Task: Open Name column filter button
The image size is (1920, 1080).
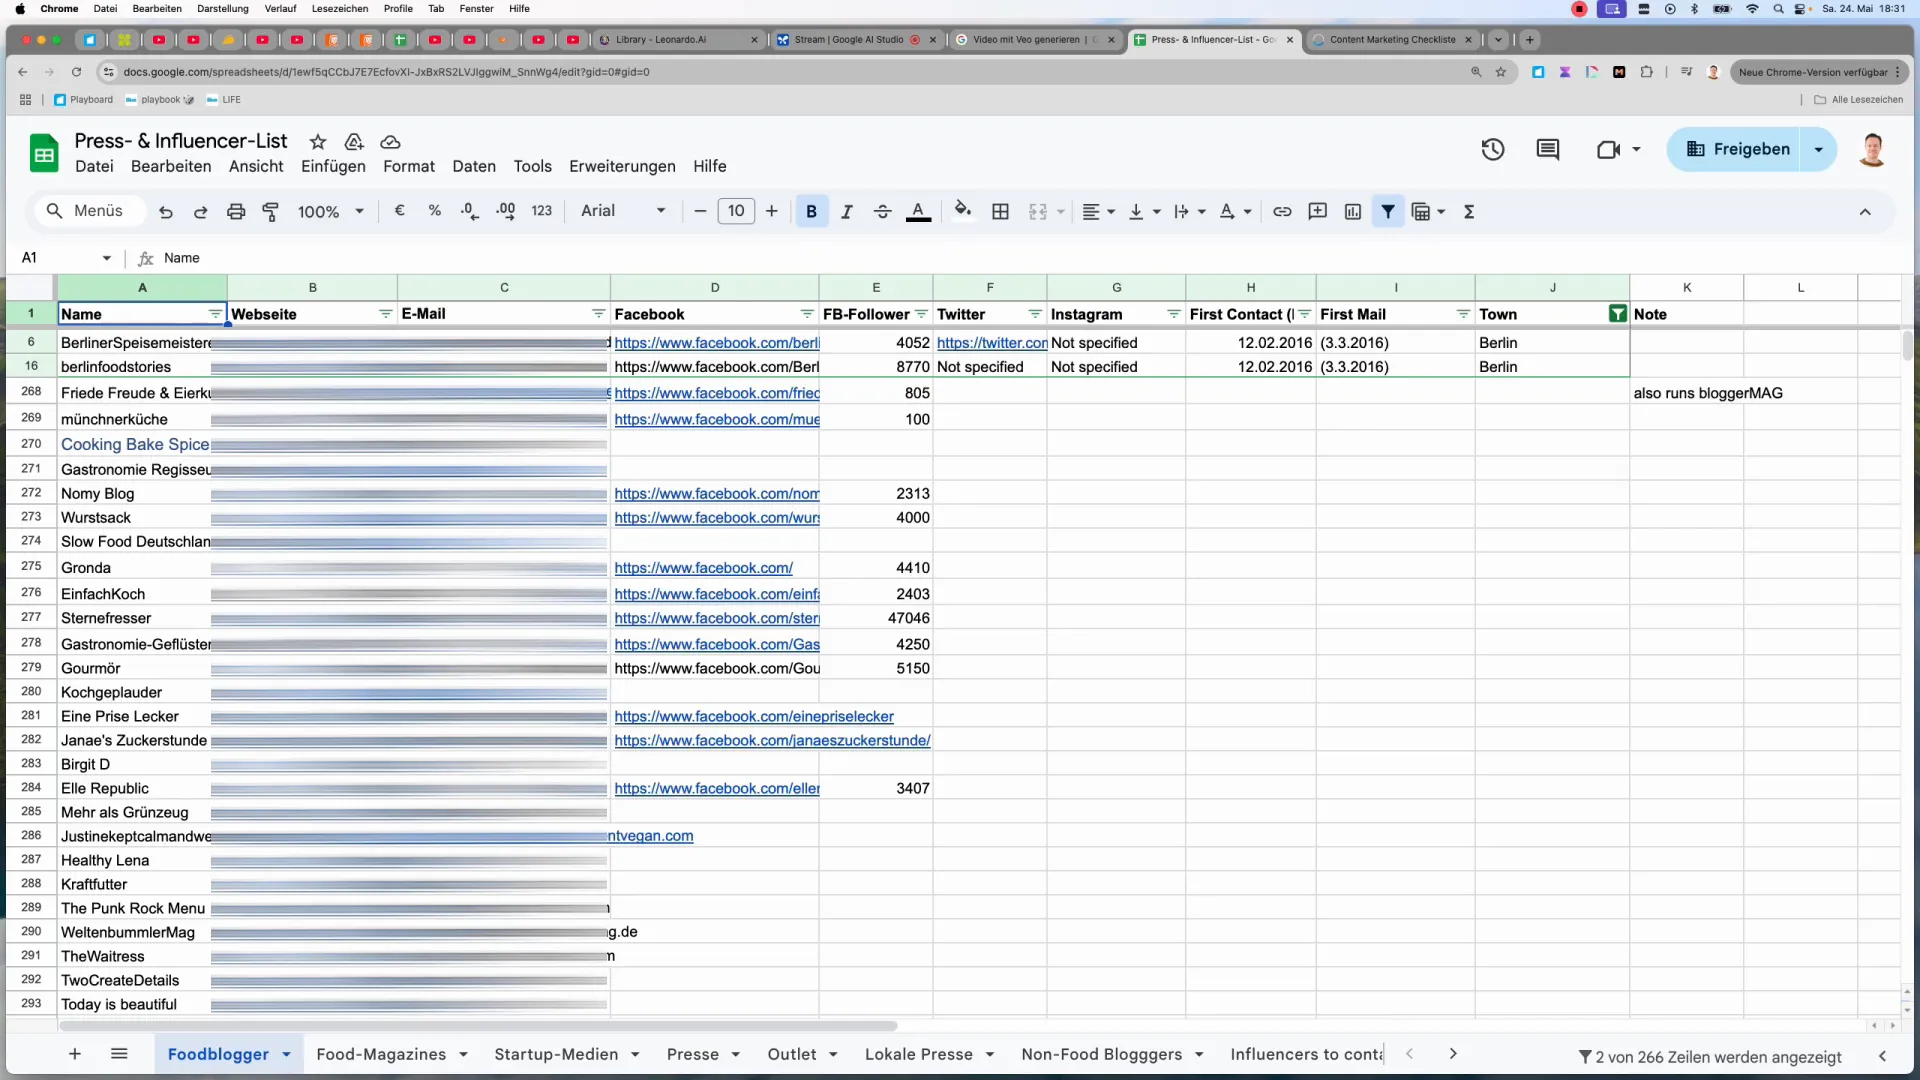Action: coord(215,314)
